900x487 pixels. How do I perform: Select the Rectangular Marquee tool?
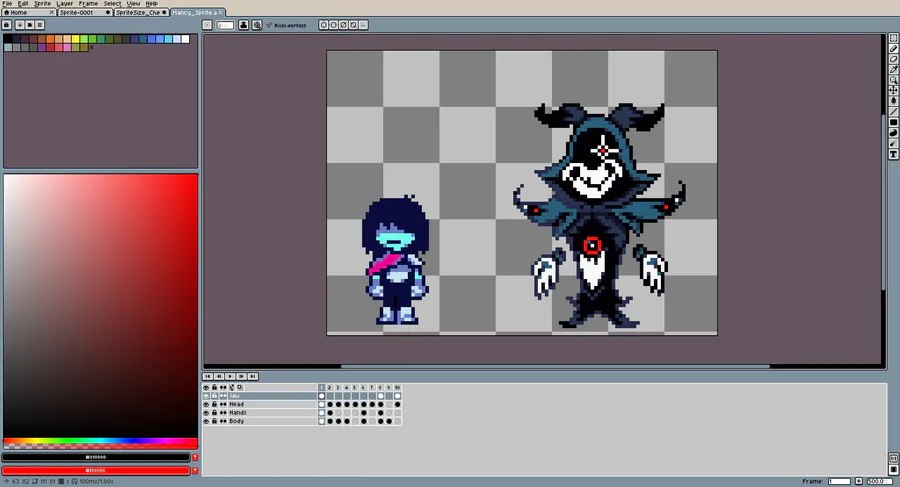coord(894,38)
